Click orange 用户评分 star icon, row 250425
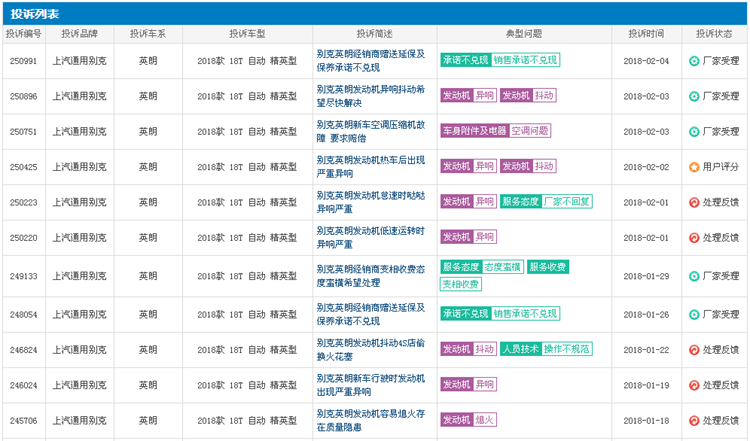 point(694,167)
